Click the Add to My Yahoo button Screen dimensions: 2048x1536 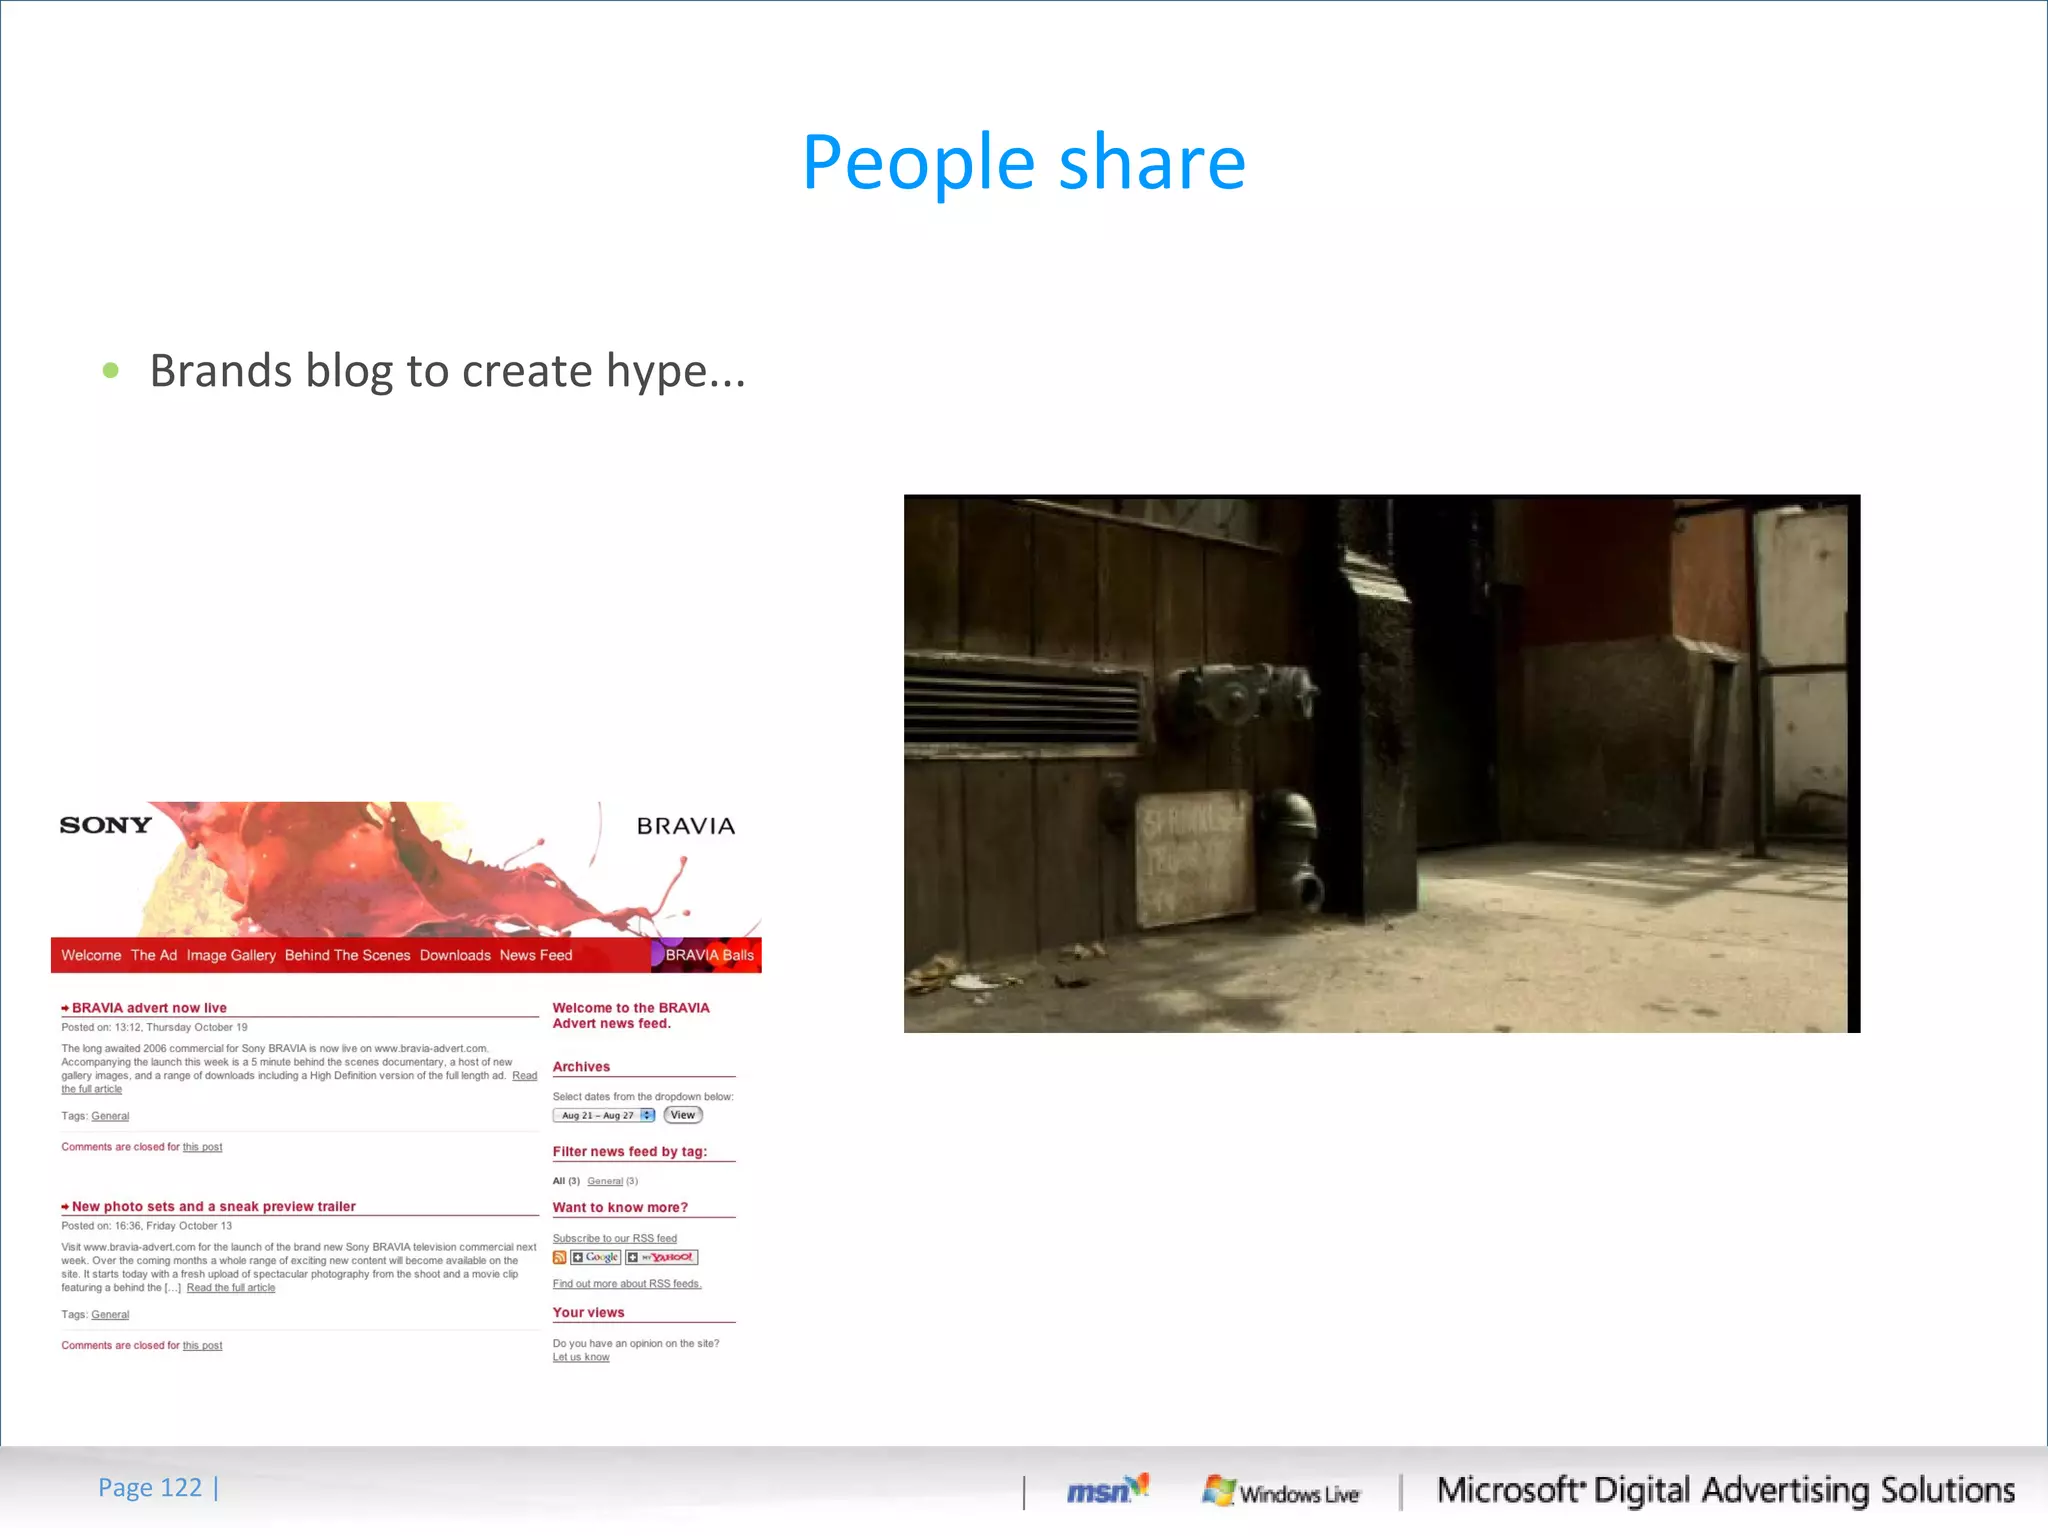coord(662,1258)
